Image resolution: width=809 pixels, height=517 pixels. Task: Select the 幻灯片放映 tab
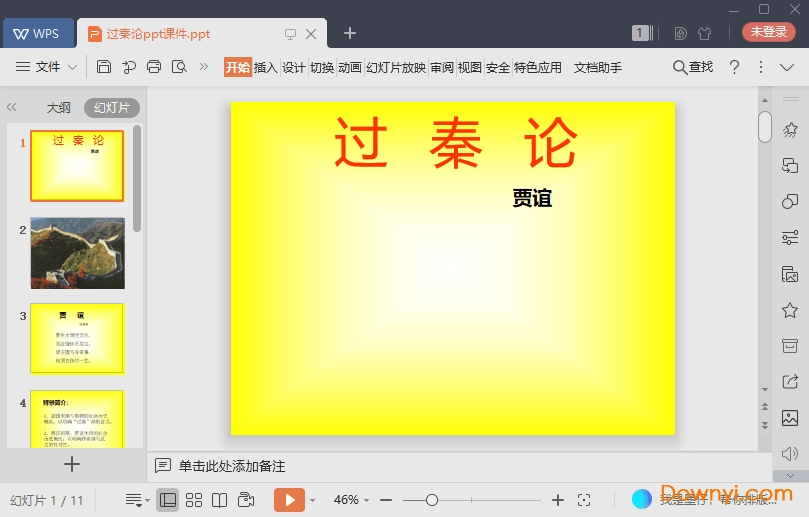pyautogui.click(x=396, y=67)
